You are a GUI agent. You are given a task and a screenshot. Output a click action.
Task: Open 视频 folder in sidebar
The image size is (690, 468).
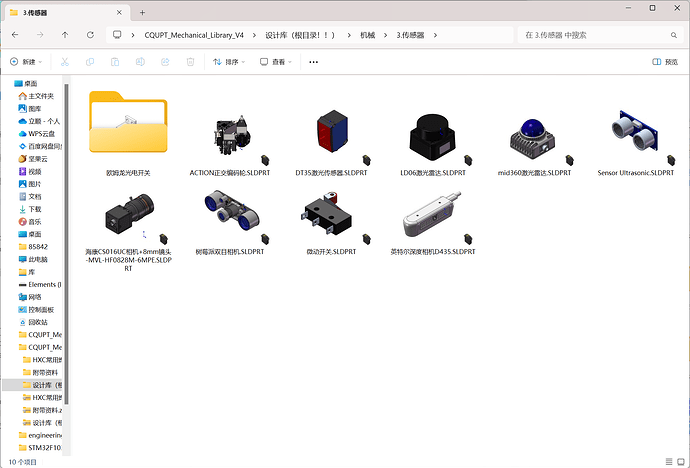30,172
